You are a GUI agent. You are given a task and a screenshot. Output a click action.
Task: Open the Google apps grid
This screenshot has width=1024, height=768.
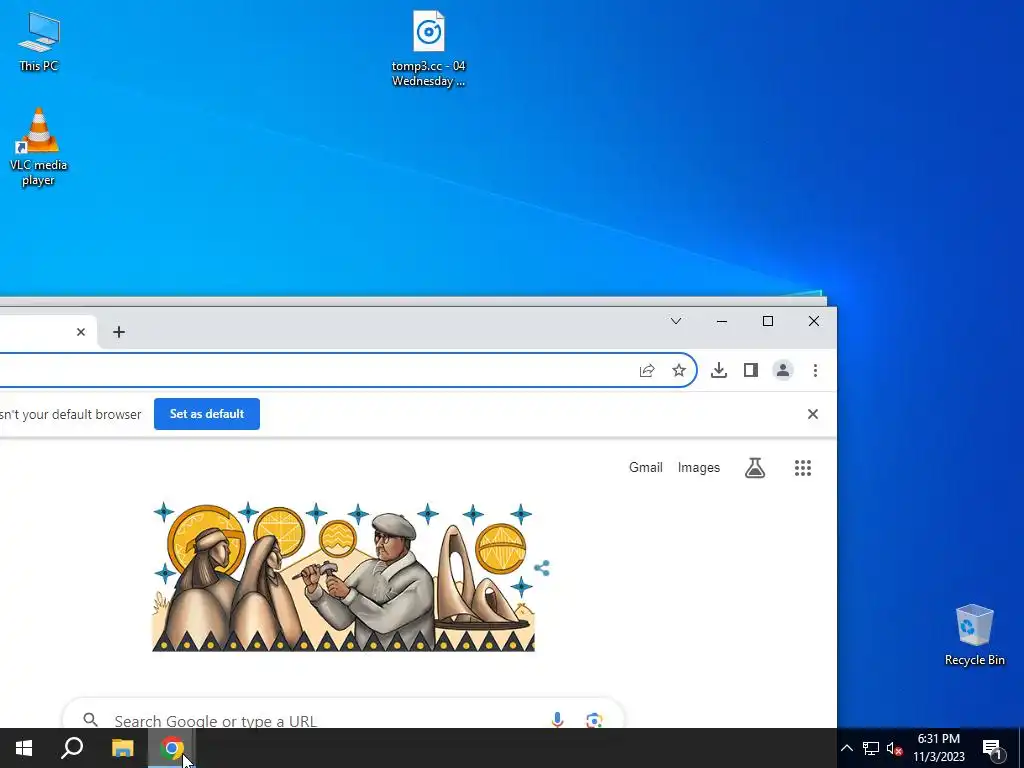point(803,468)
